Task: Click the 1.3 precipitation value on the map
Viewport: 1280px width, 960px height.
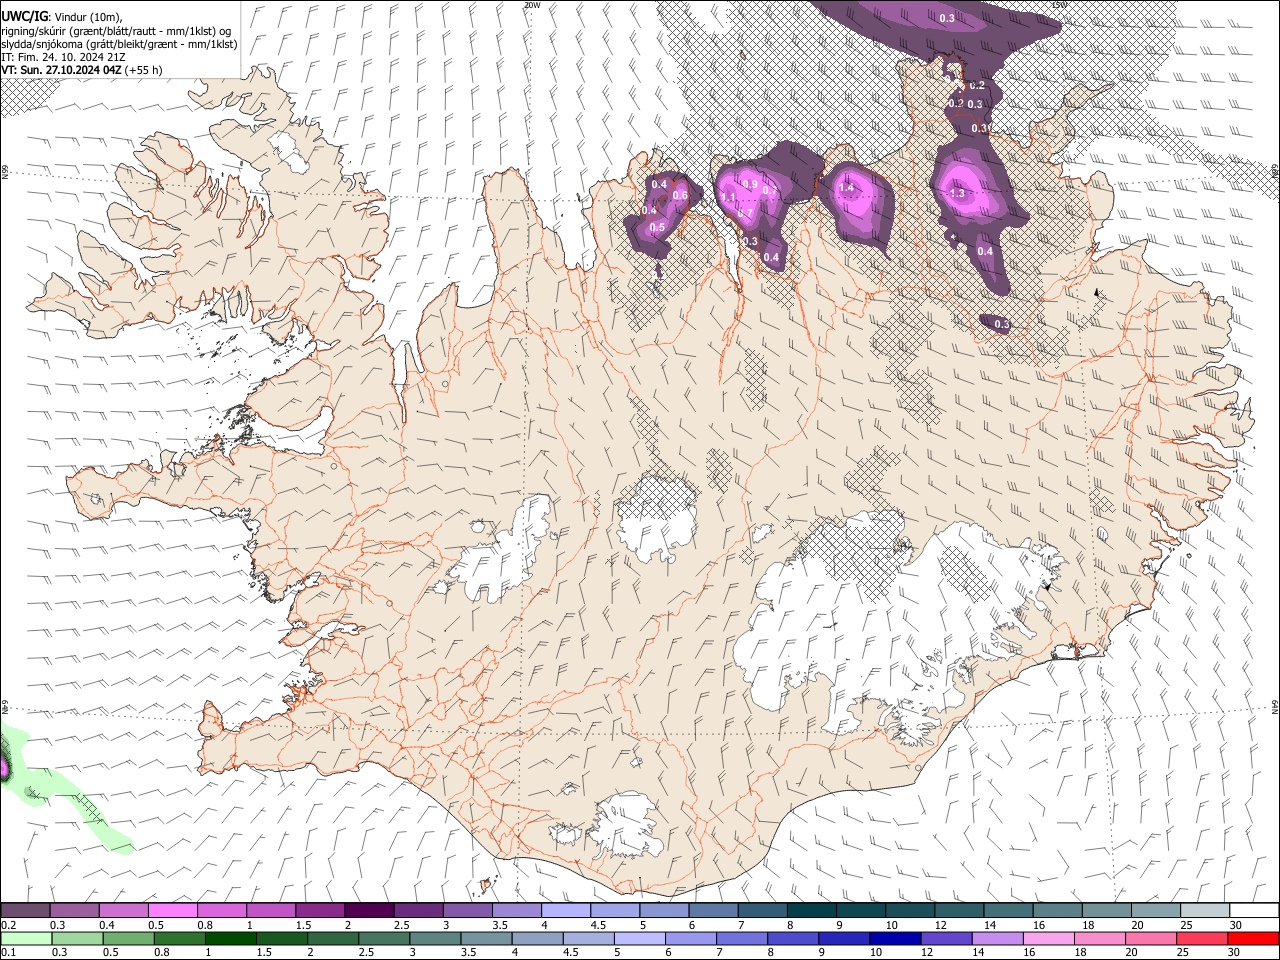Action: pos(957,194)
